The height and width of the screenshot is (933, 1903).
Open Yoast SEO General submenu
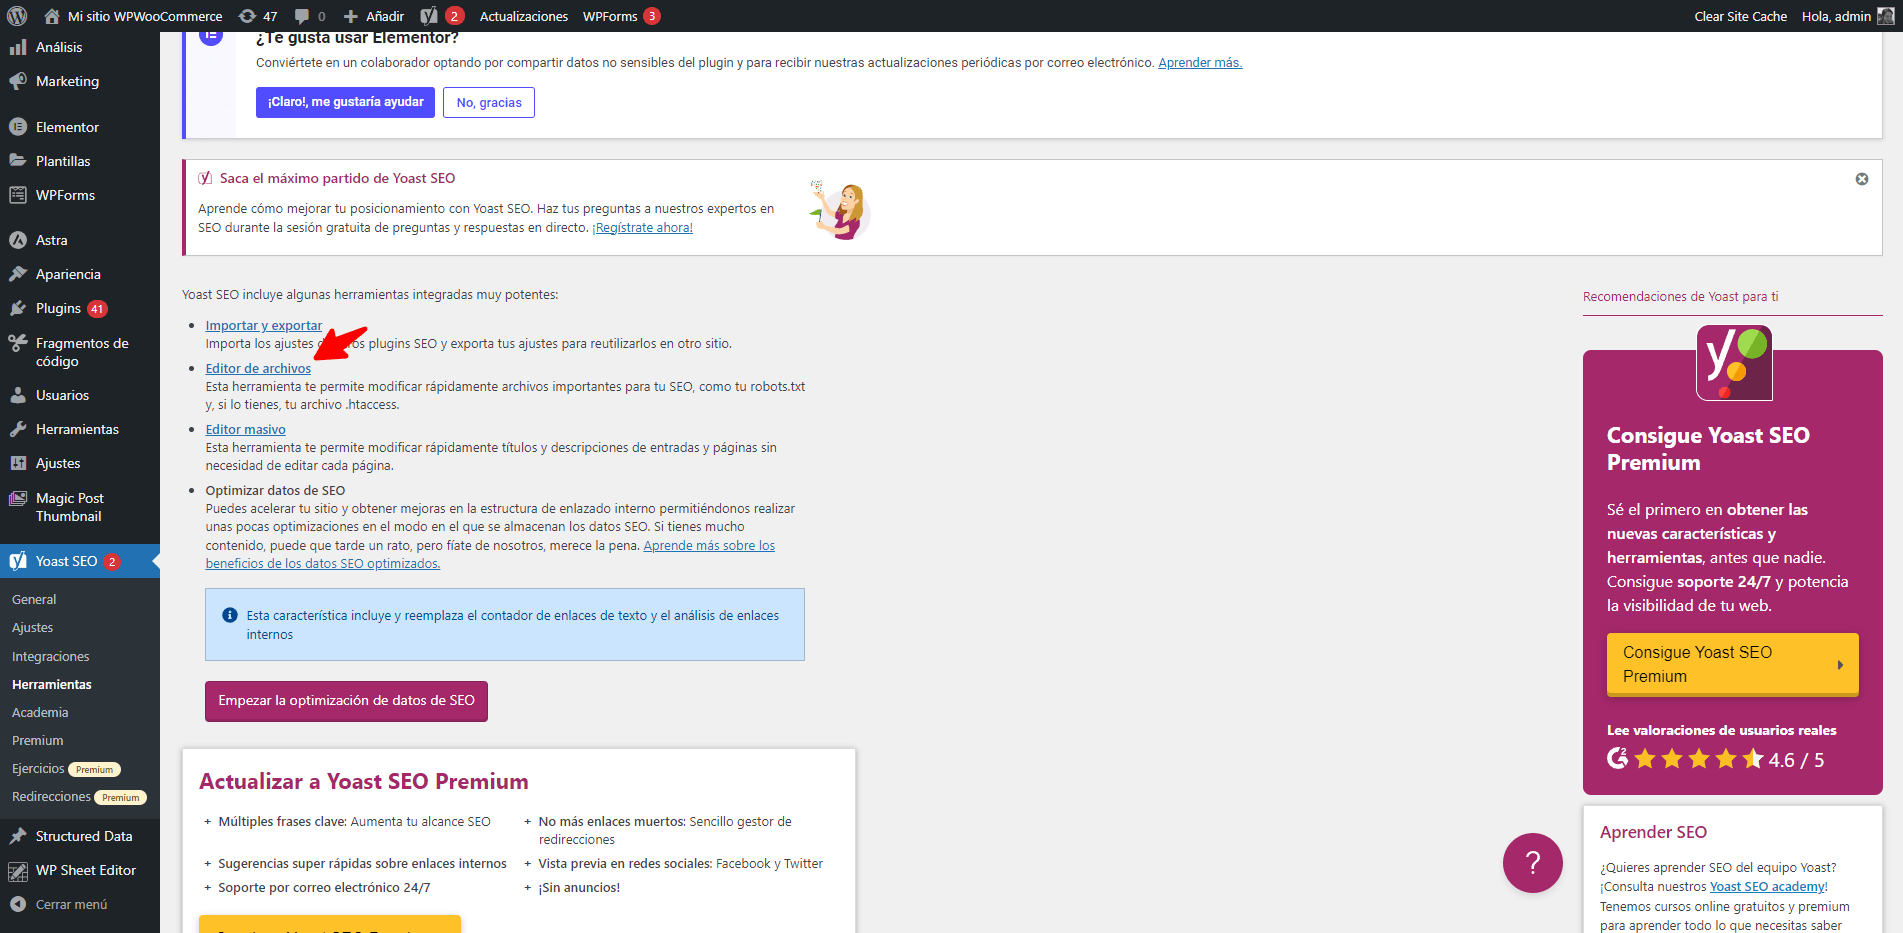point(34,600)
